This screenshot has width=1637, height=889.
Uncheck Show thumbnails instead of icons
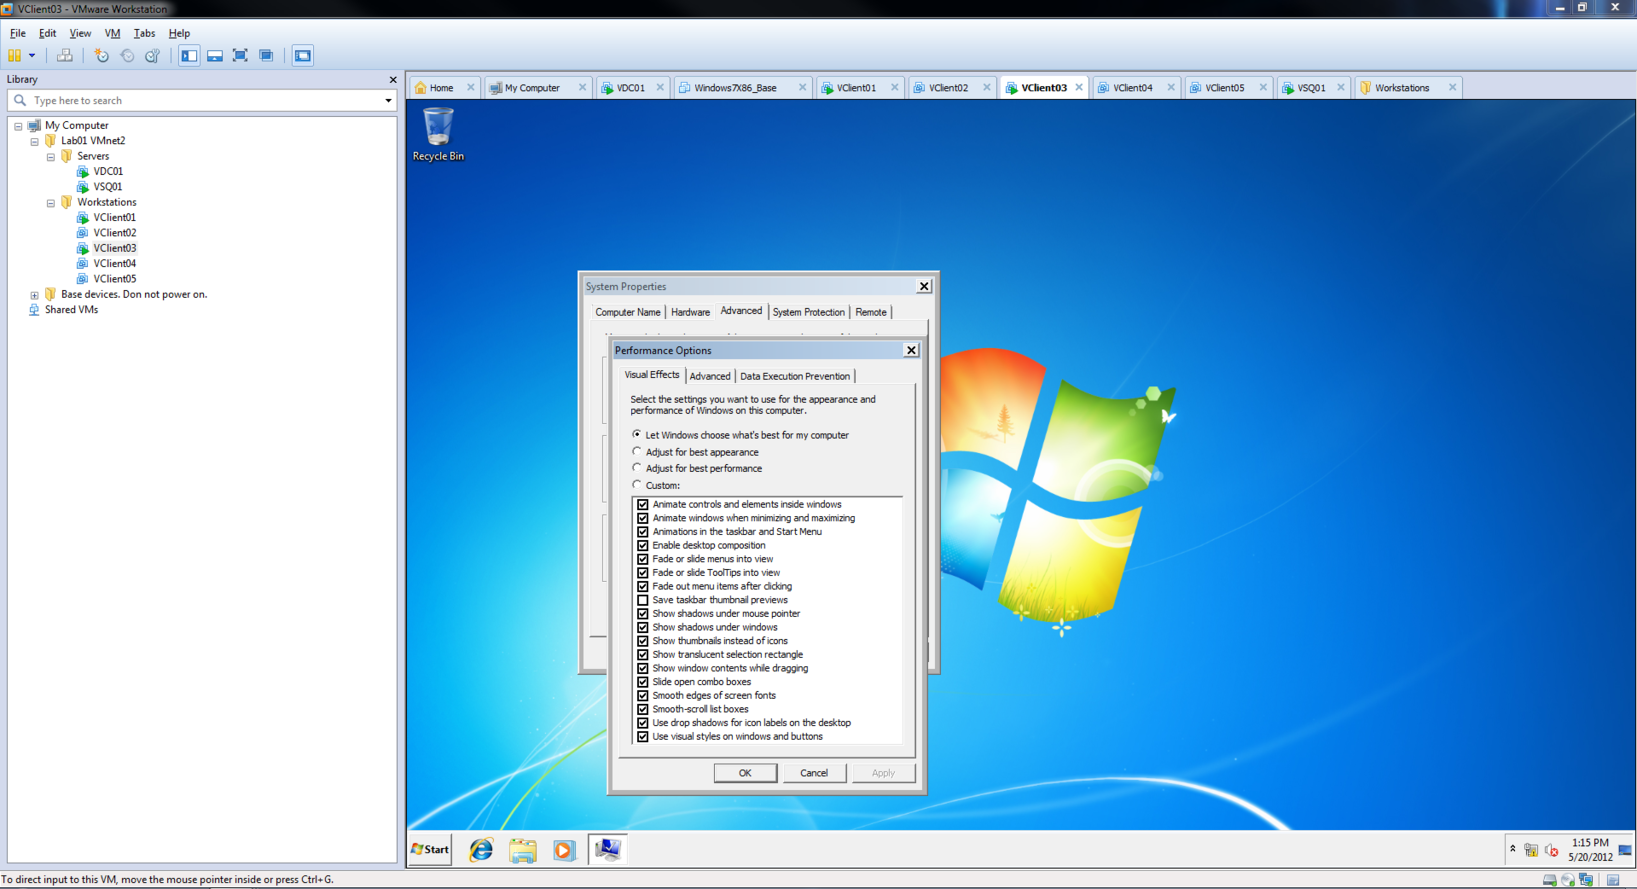643,641
